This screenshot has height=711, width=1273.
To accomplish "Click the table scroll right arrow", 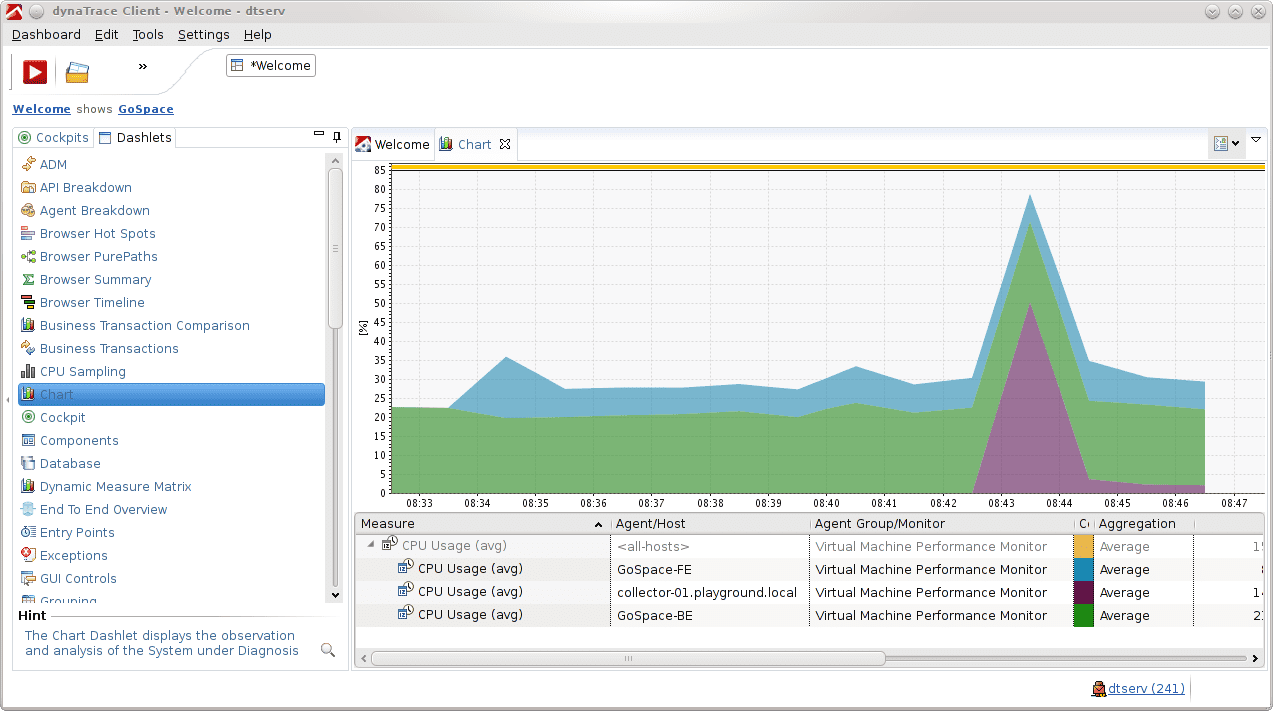I will click(x=1255, y=658).
